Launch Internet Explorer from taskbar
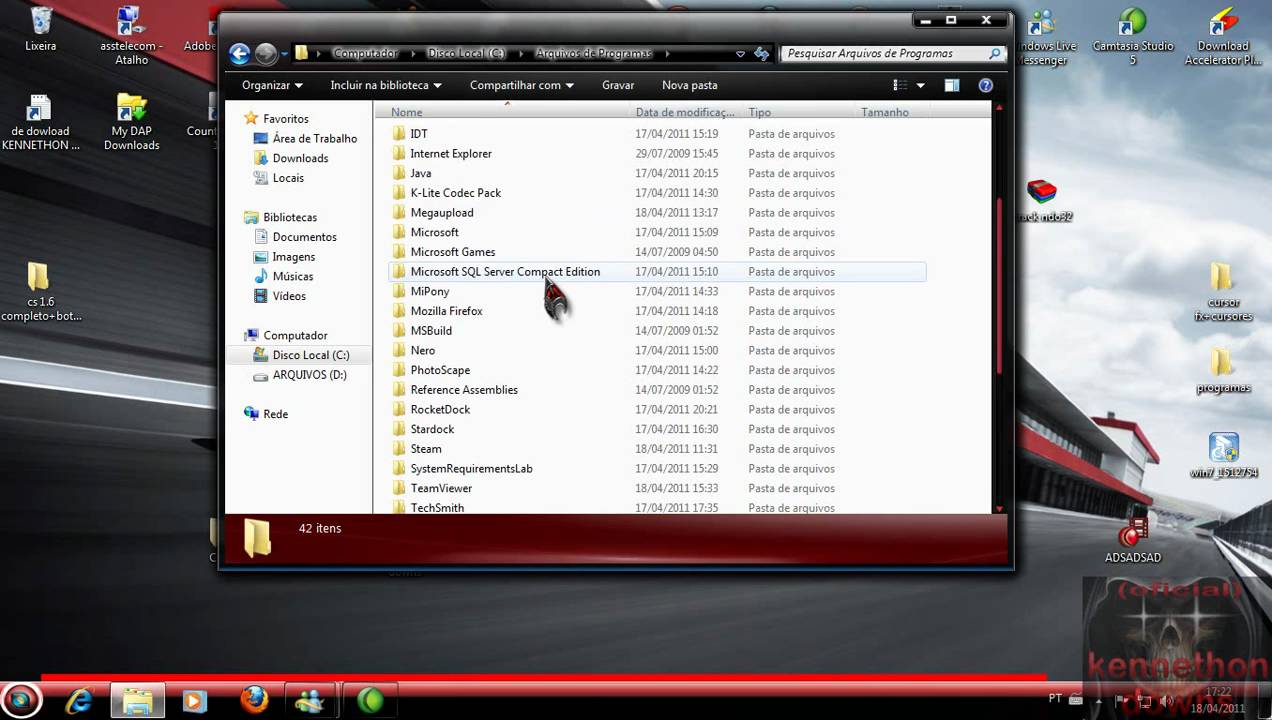Screen dimensions: 1272x720 tap(79, 702)
